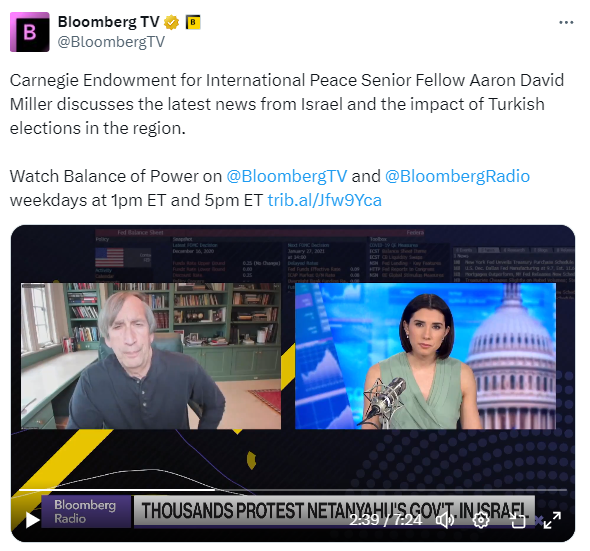Screen dimensions: 590x551
Task: Open the three-dot more options menu
Action: (x=566, y=23)
